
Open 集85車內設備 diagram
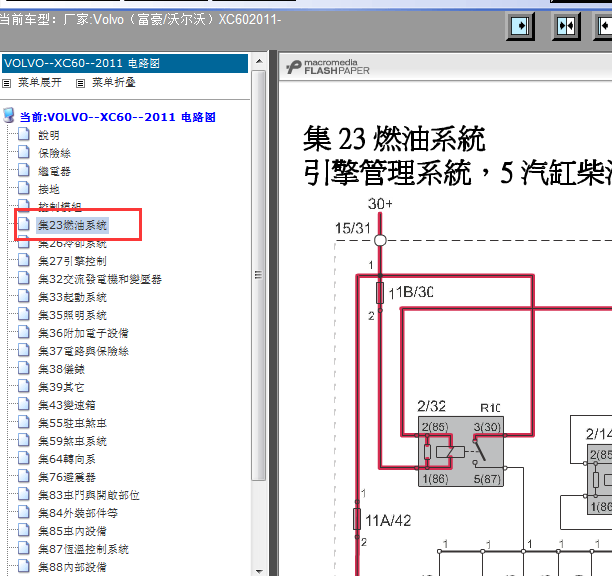(72, 531)
